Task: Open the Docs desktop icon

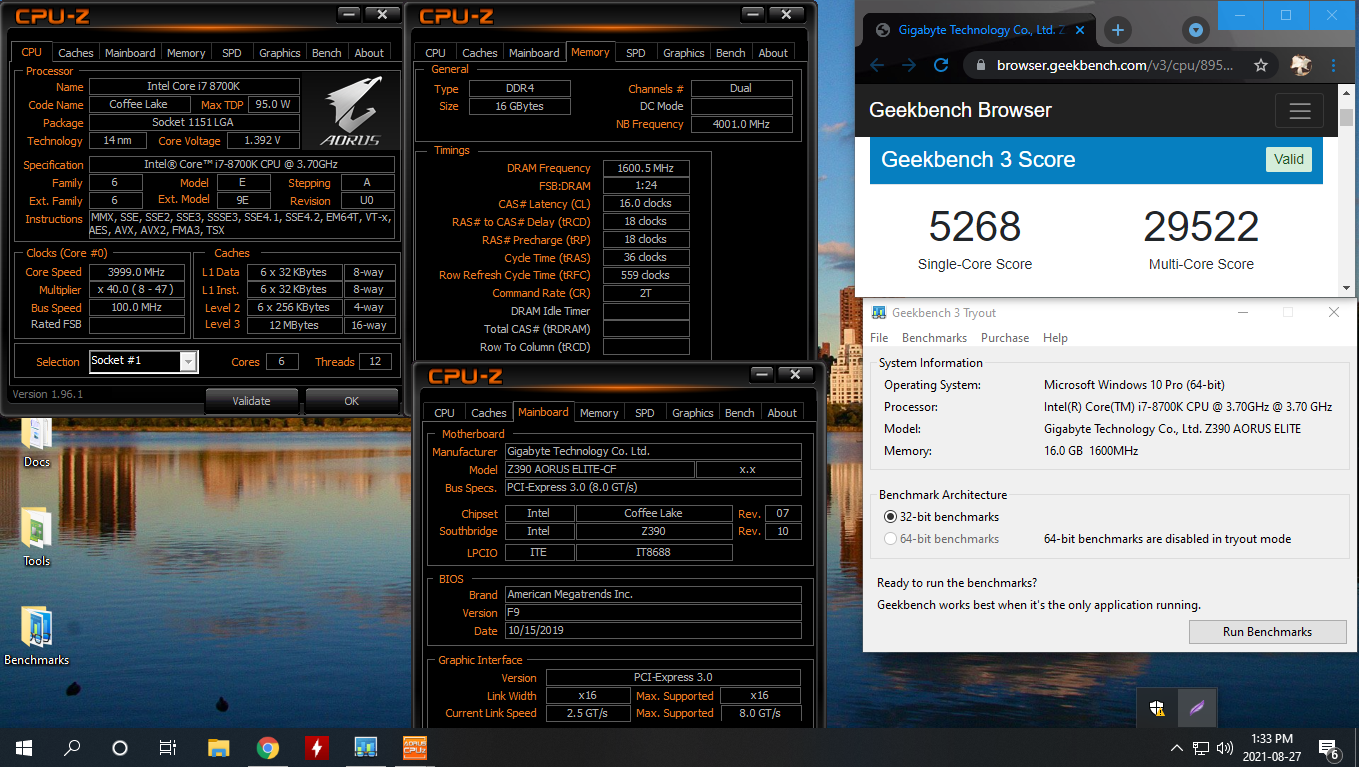Action: click(37, 442)
